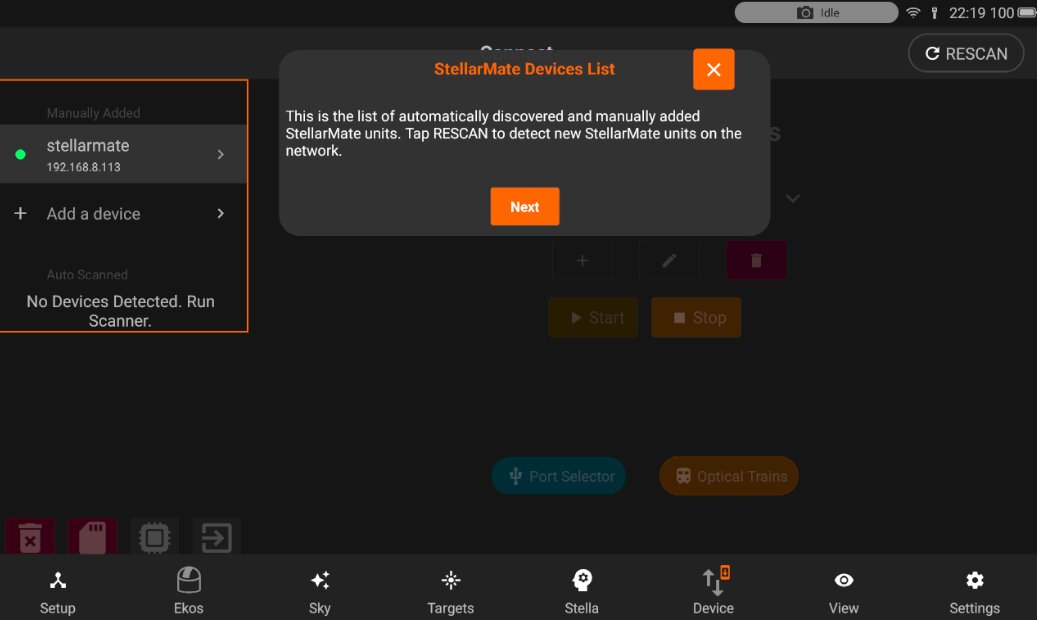Click the Idle camera status indicator

tap(816, 13)
